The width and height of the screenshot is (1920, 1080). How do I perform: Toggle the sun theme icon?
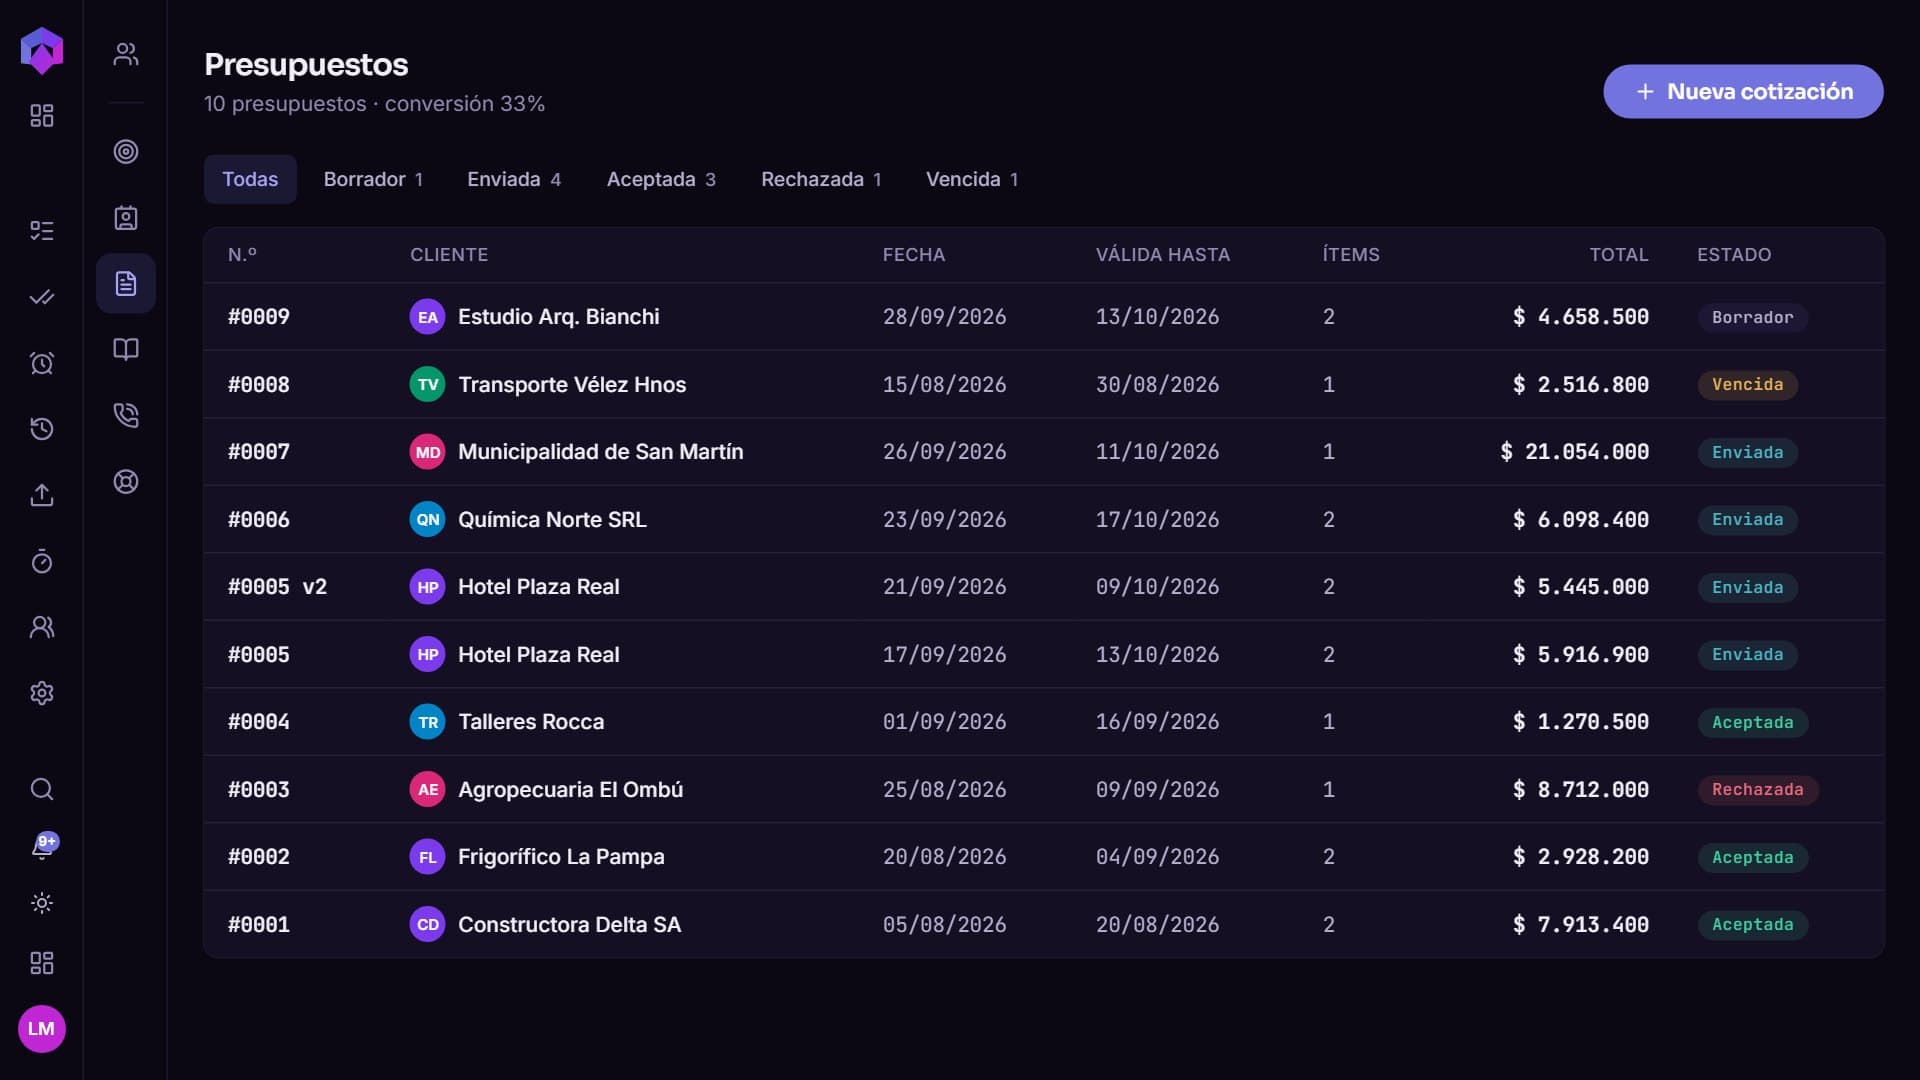pyautogui.click(x=42, y=903)
